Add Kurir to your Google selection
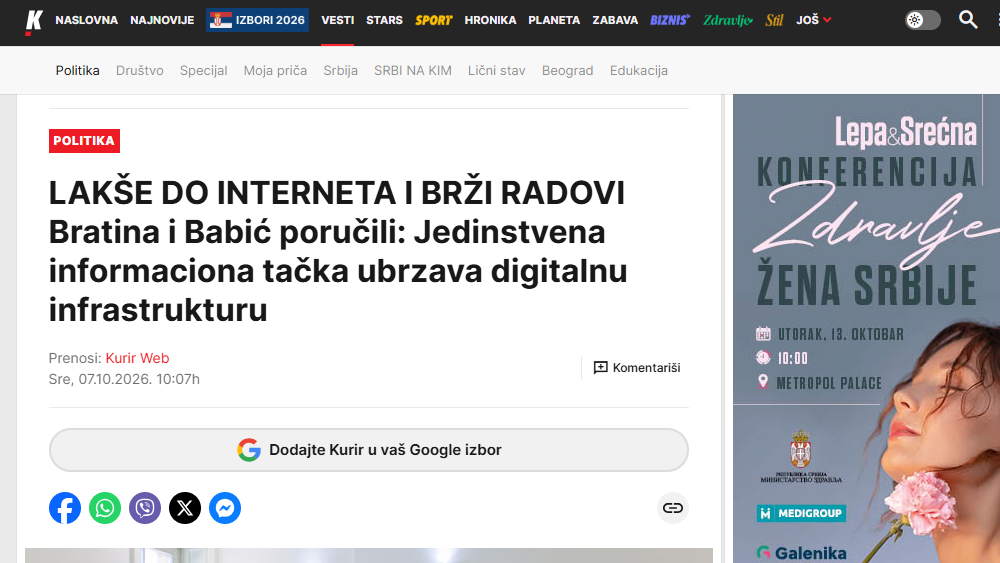The height and width of the screenshot is (563, 1000). pos(369,450)
